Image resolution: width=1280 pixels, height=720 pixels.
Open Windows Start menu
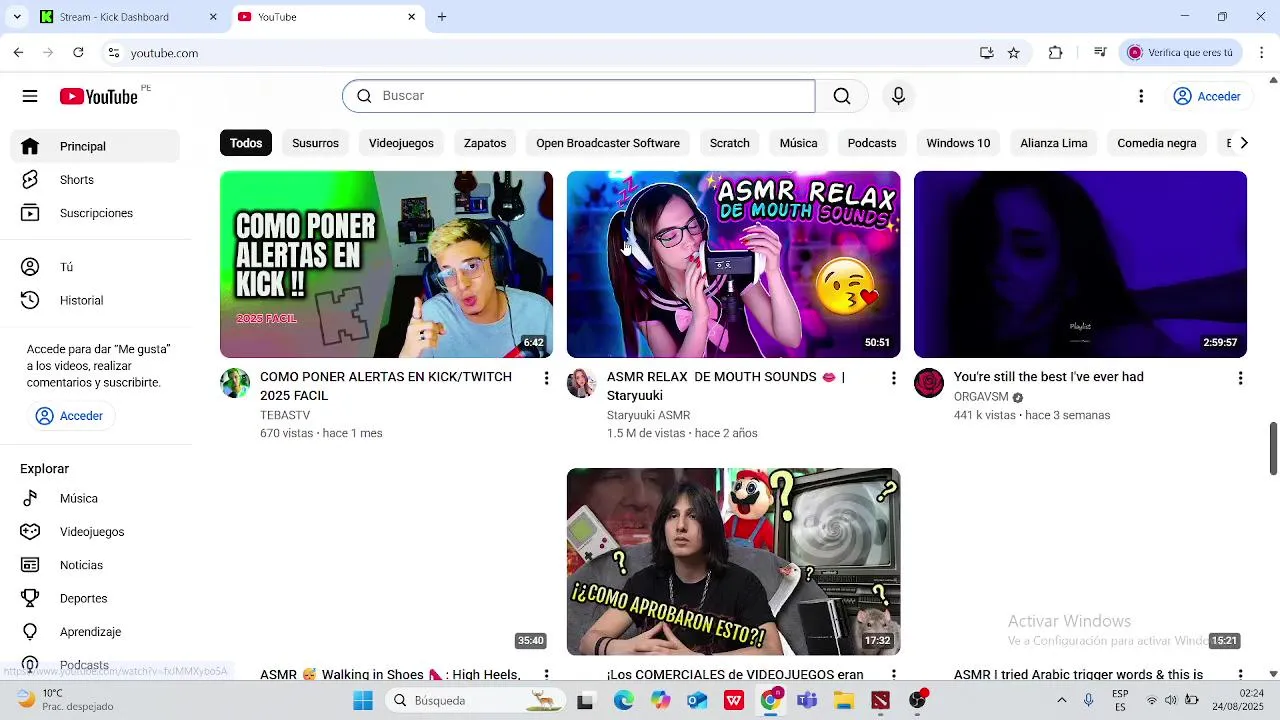coord(363,700)
